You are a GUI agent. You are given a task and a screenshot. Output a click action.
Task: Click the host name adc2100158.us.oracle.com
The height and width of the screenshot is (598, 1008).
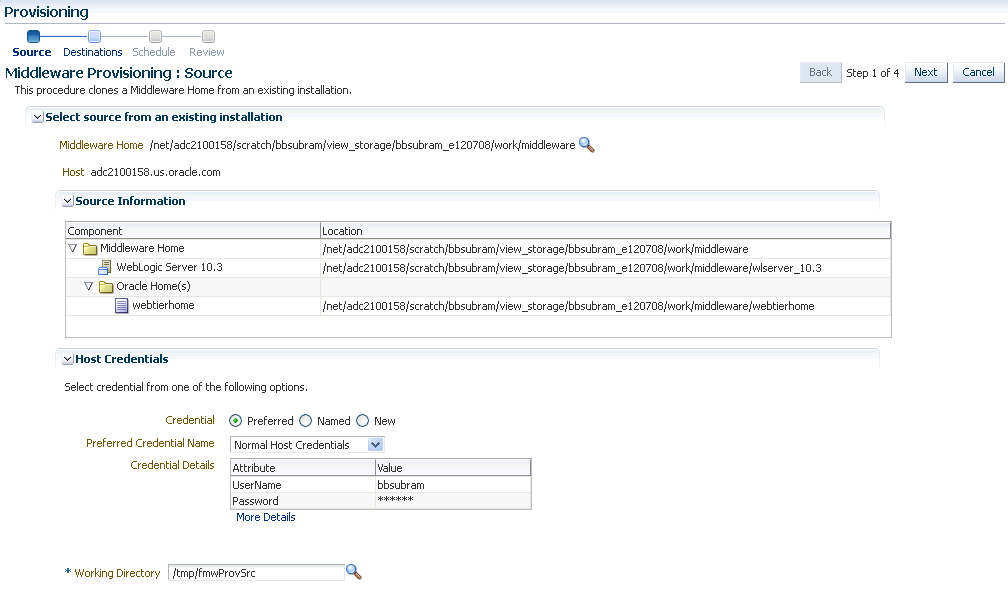coord(156,172)
